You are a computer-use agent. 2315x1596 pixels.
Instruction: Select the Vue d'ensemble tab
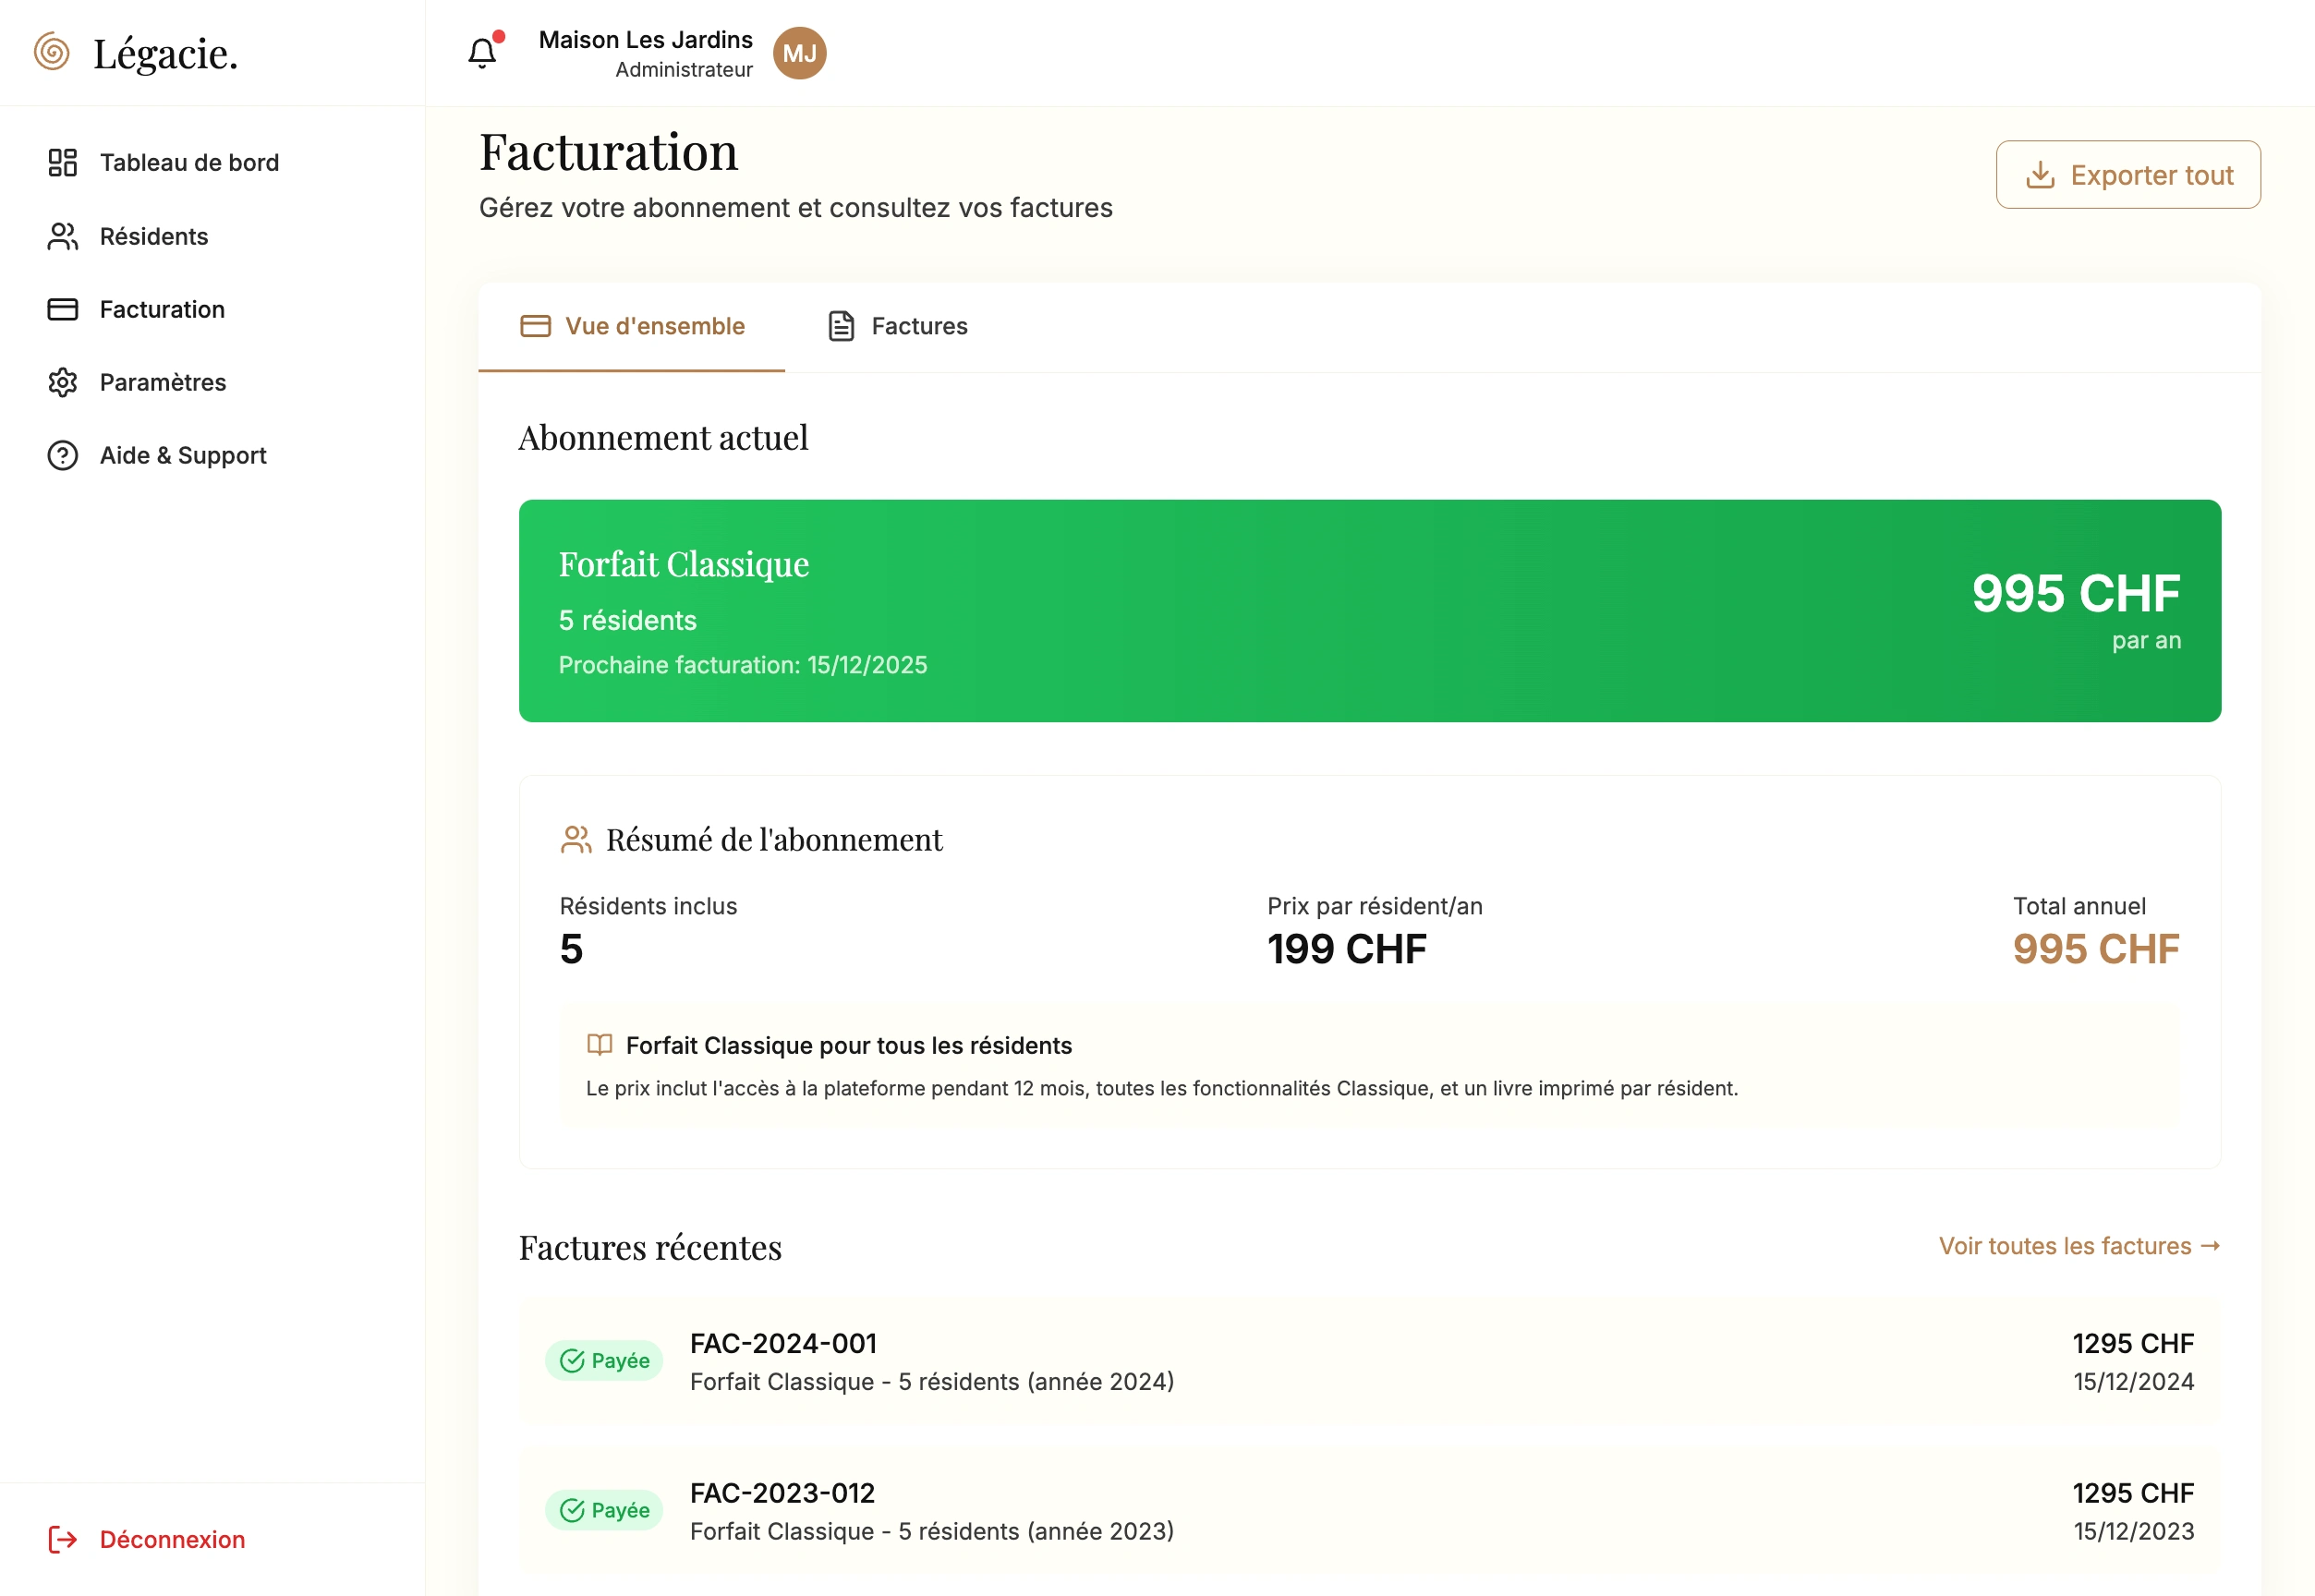632,327
